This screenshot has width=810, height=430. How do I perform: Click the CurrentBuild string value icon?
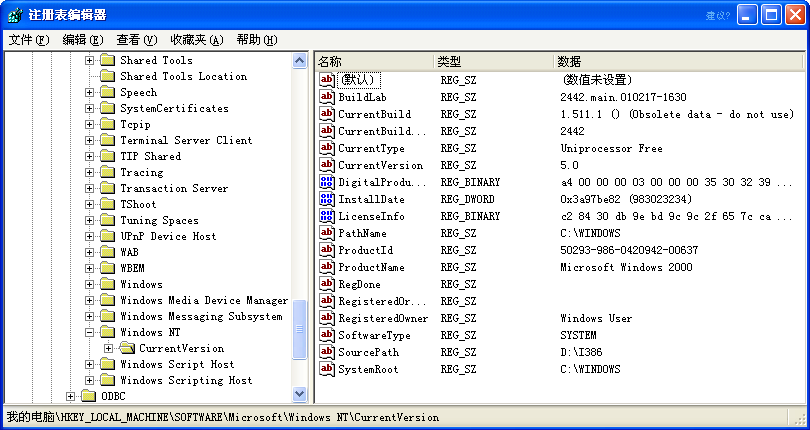pyautogui.click(x=326, y=114)
